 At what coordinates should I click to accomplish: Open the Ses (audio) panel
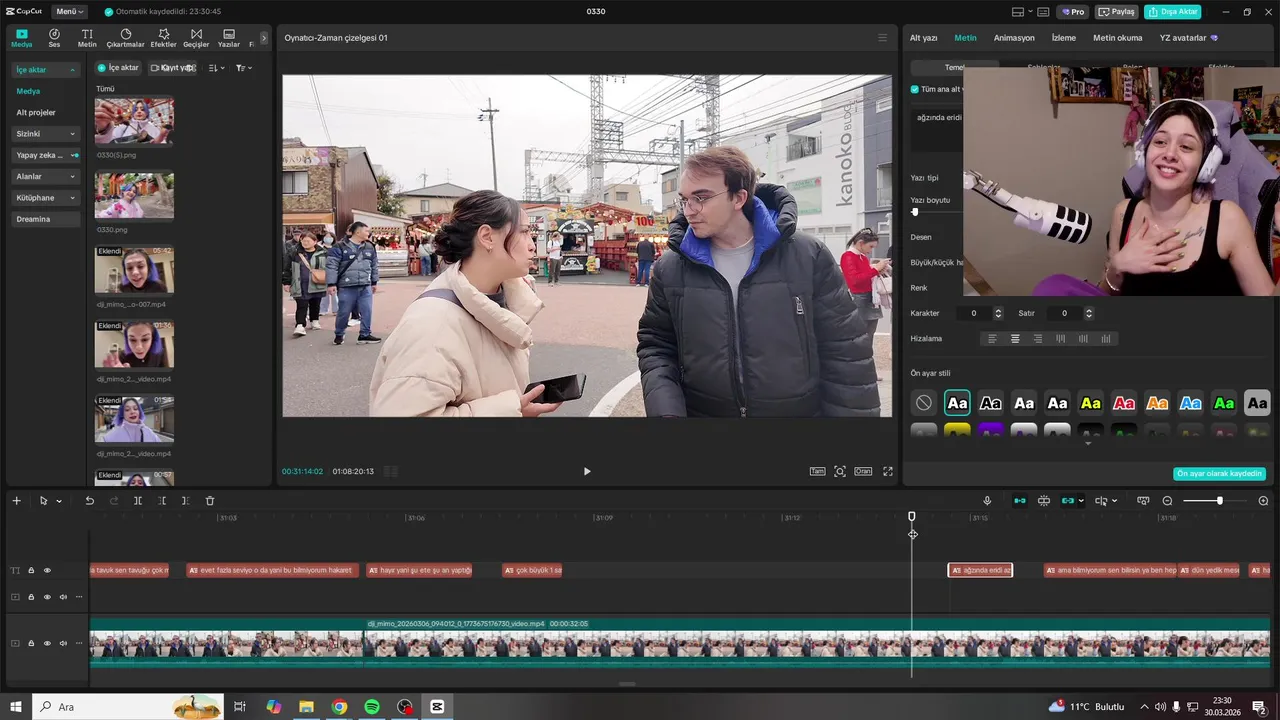coord(54,38)
